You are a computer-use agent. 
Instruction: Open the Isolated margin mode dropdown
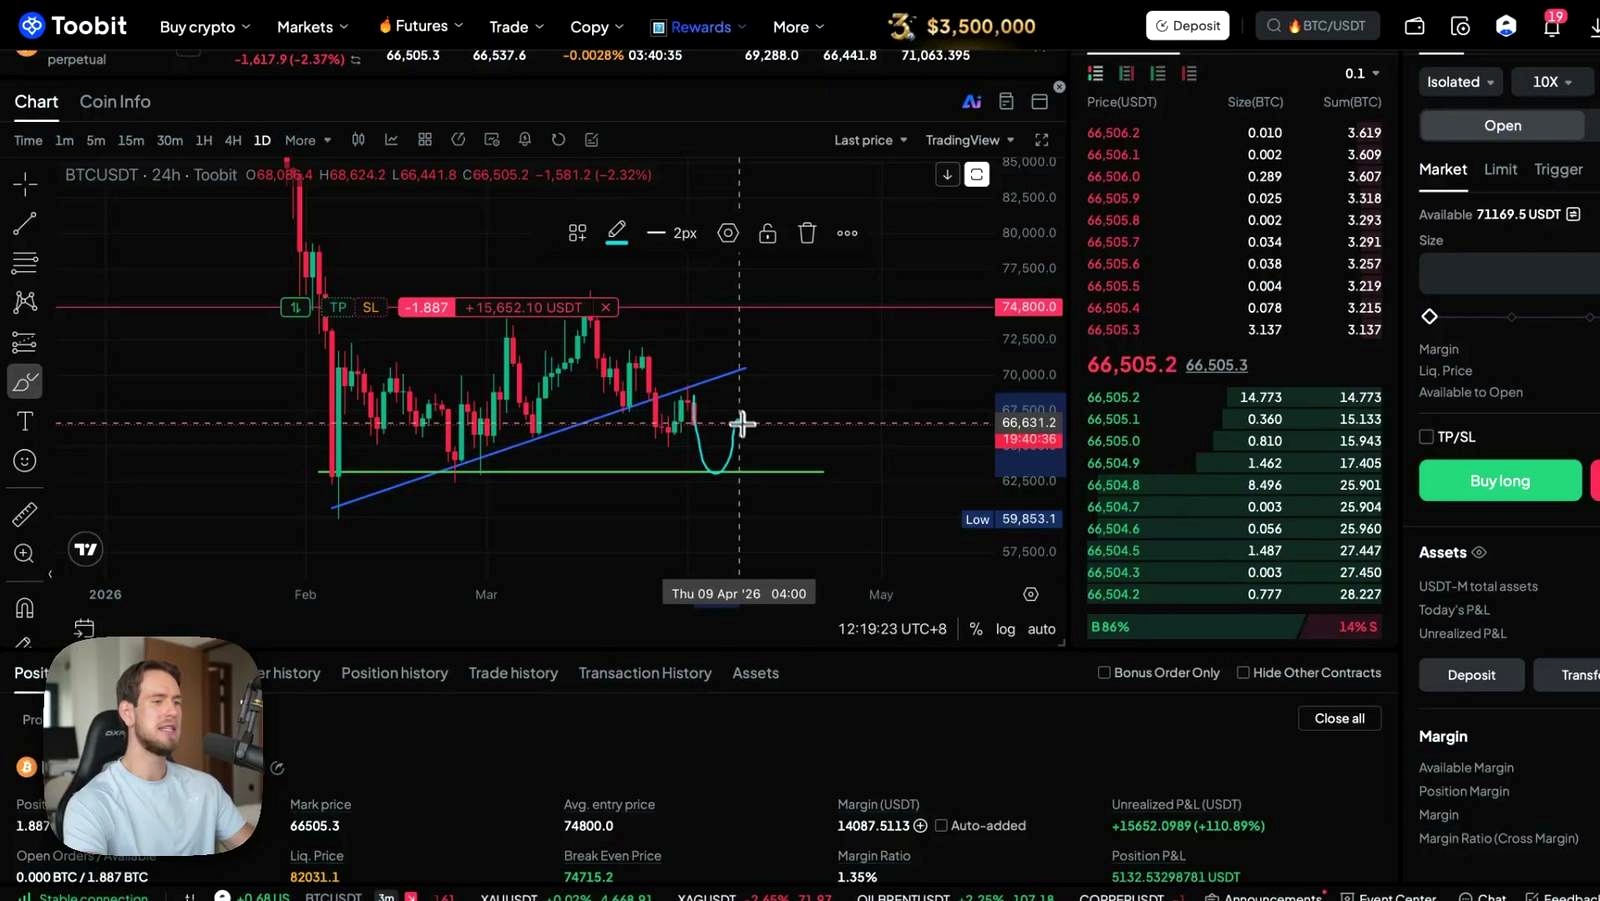(1460, 82)
